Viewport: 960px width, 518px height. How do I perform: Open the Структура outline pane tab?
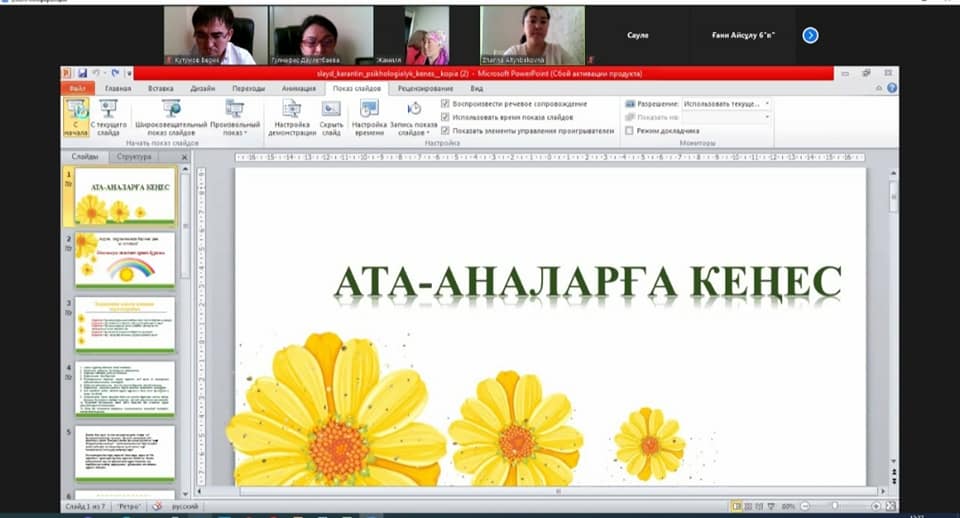(133, 157)
